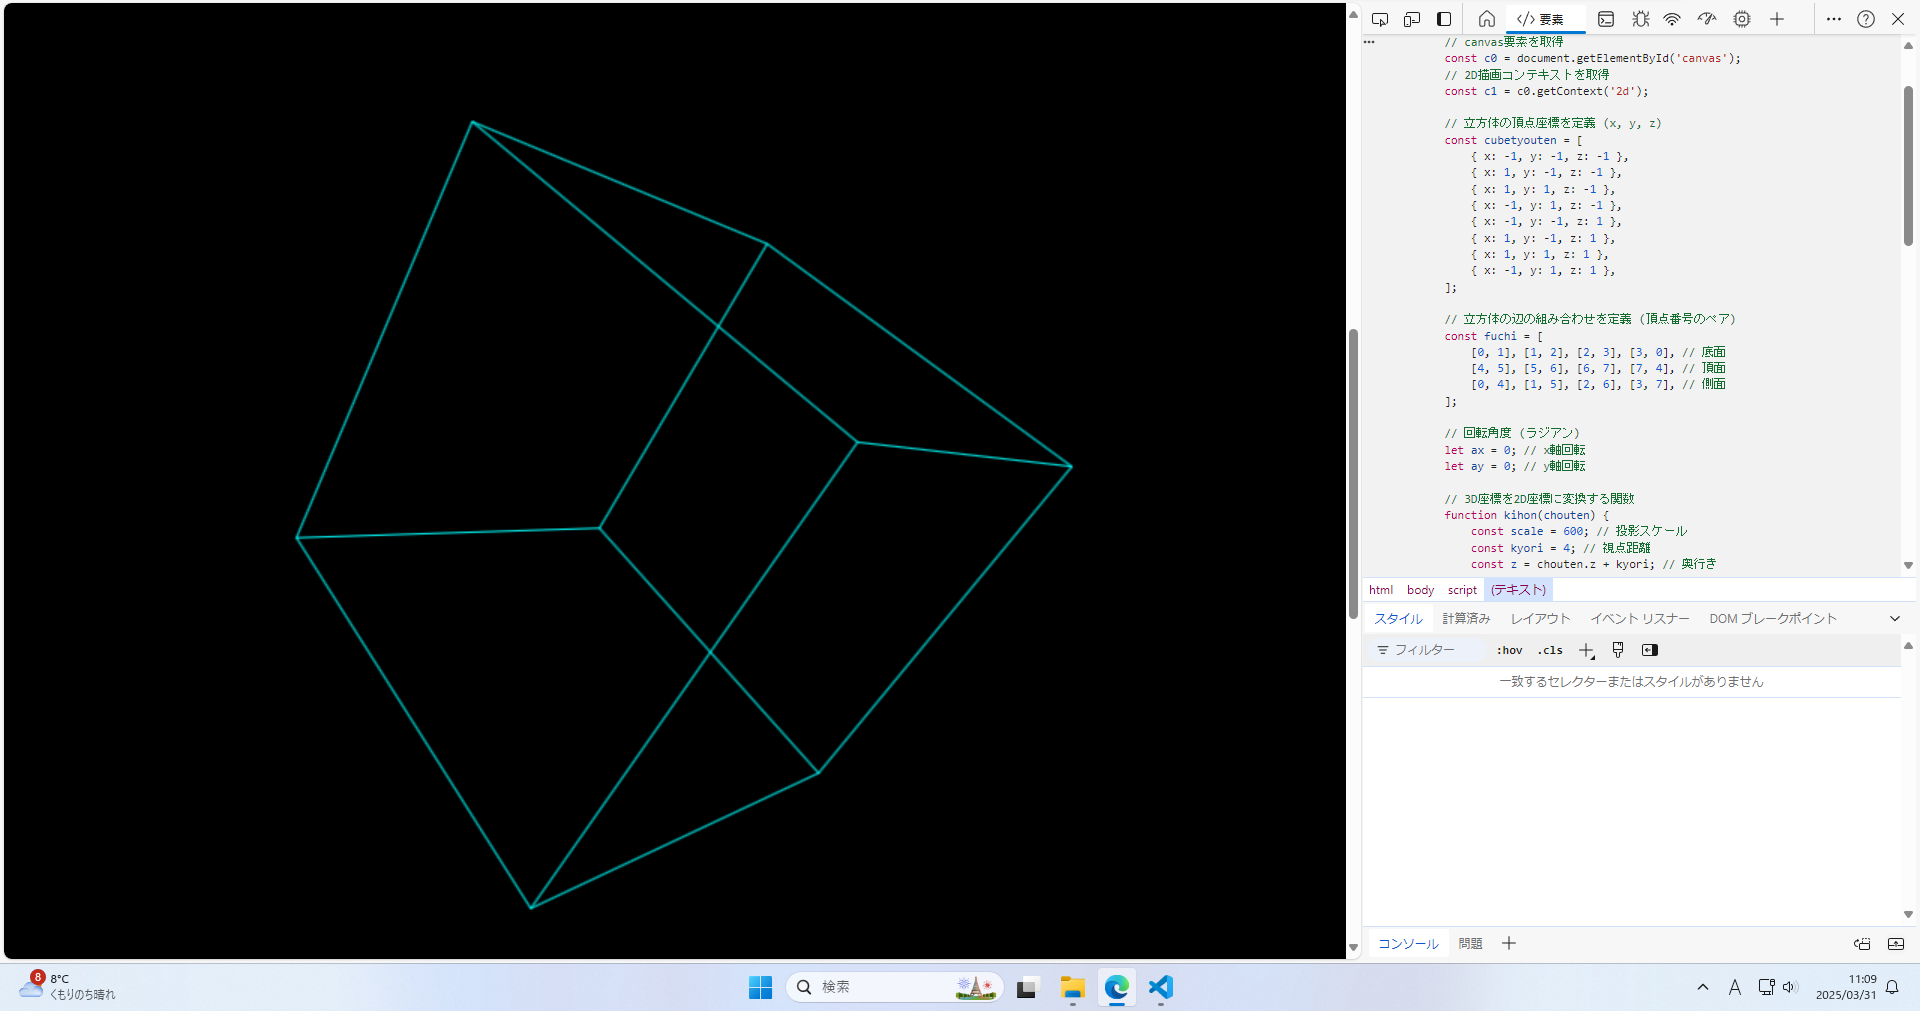Switch to the 計算済み tab
The height and width of the screenshot is (1011, 1920).
click(1466, 619)
